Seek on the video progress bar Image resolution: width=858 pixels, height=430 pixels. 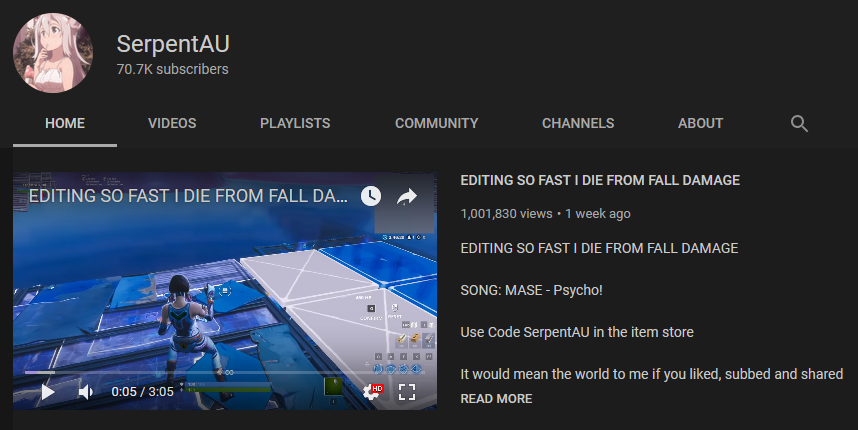(x=225, y=373)
